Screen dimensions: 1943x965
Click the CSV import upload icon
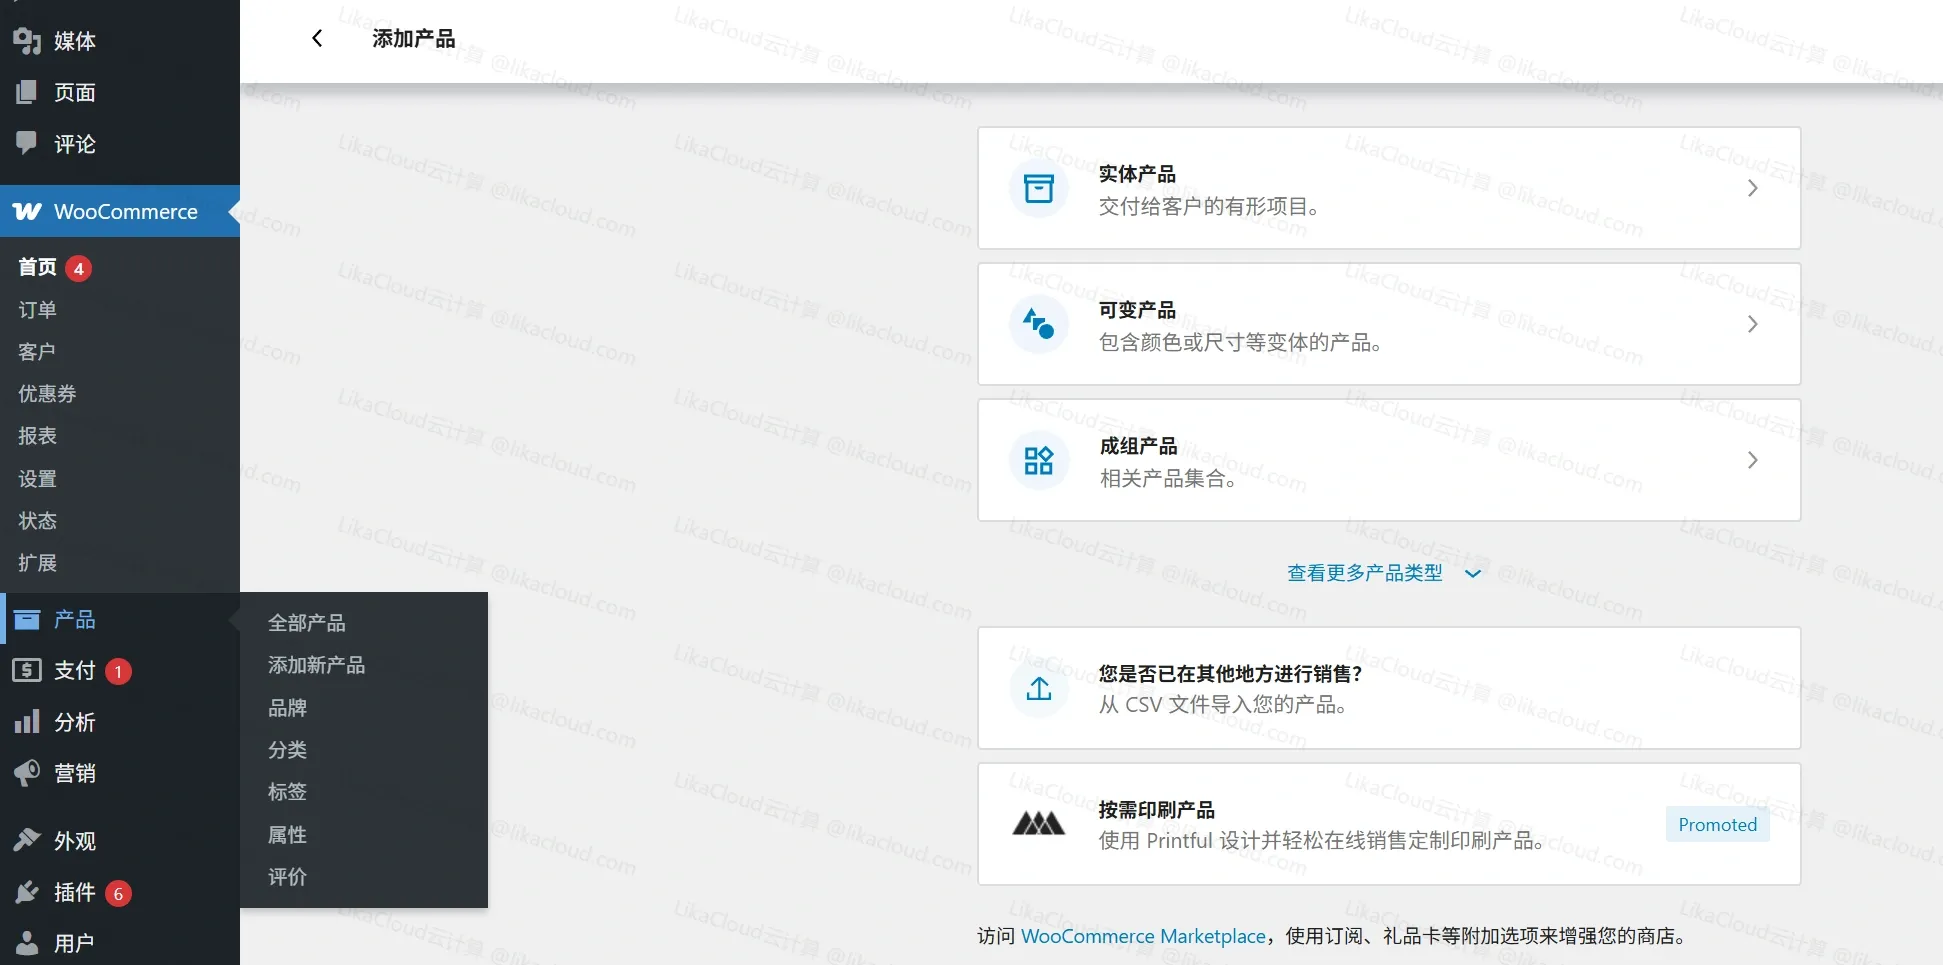coord(1038,689)
